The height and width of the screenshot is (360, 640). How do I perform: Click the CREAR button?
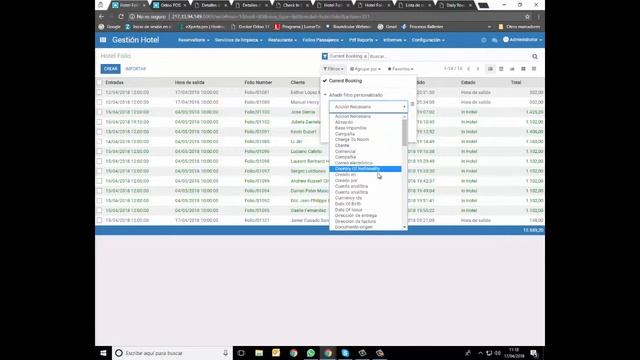pyautogui.click(x=110, y=69)
